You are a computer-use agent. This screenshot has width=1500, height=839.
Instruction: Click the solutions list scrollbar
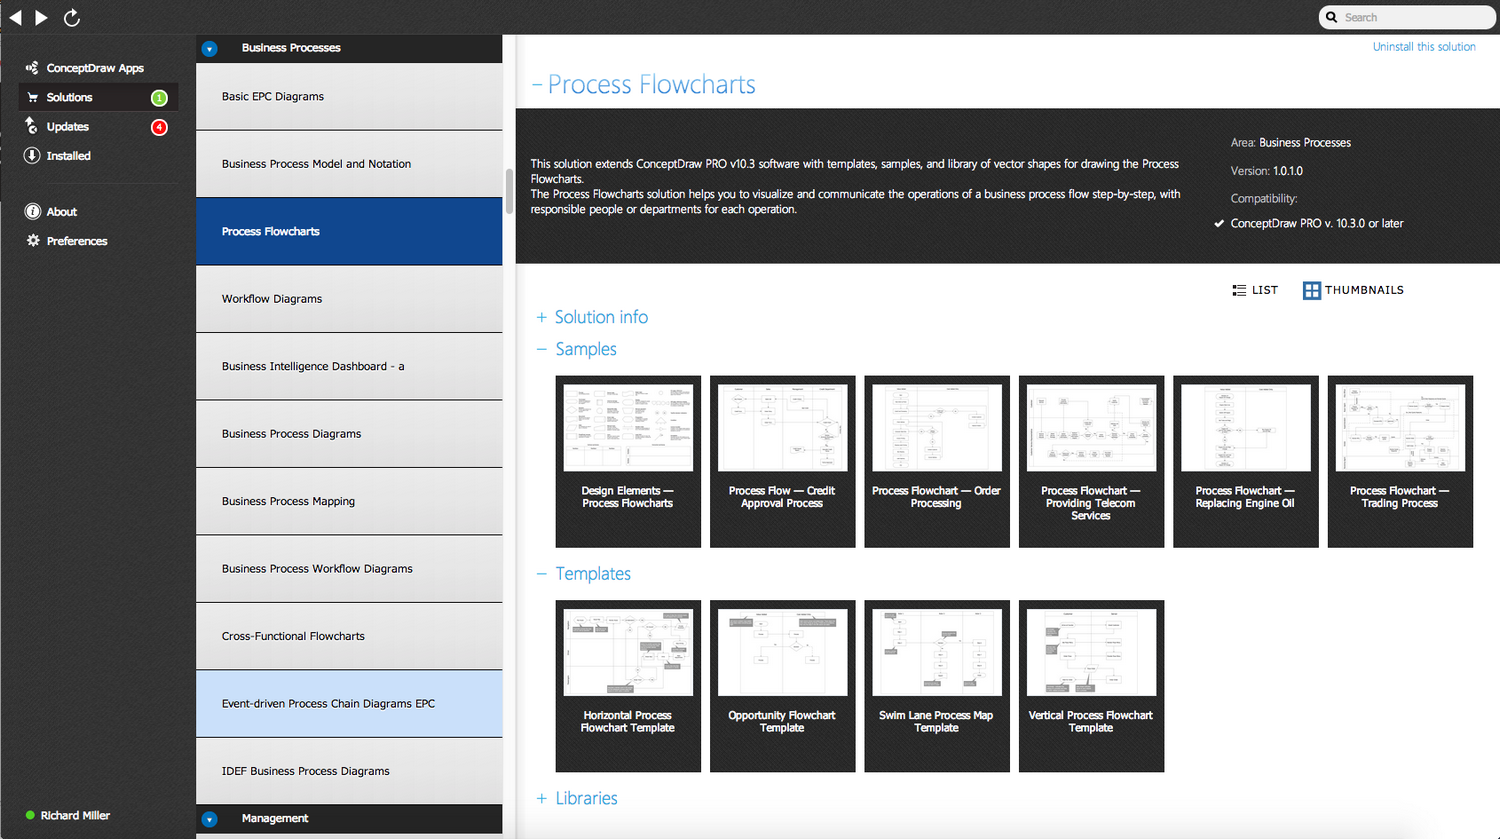pyautogui.click(x=509, y=191)
